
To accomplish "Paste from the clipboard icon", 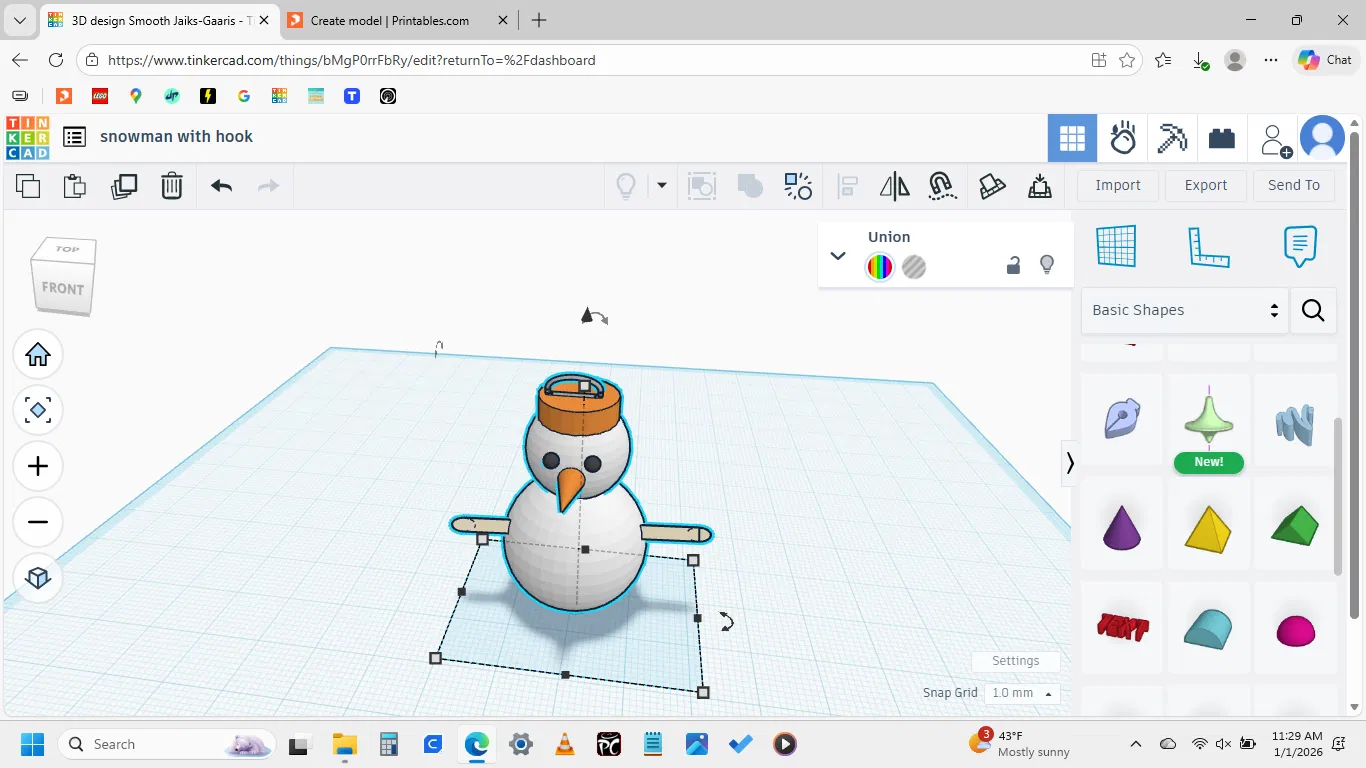I will 75,186.
